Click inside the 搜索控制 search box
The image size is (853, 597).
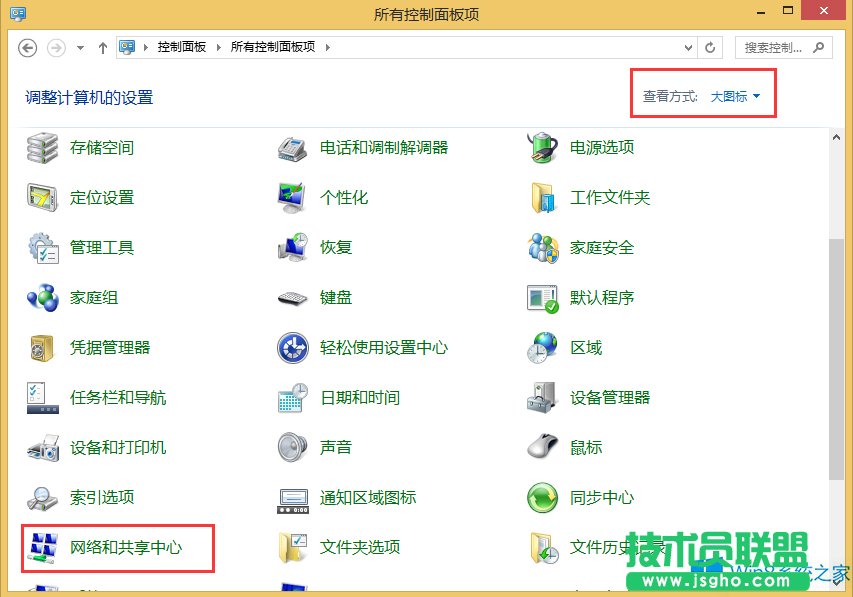[x=770, y=47]
